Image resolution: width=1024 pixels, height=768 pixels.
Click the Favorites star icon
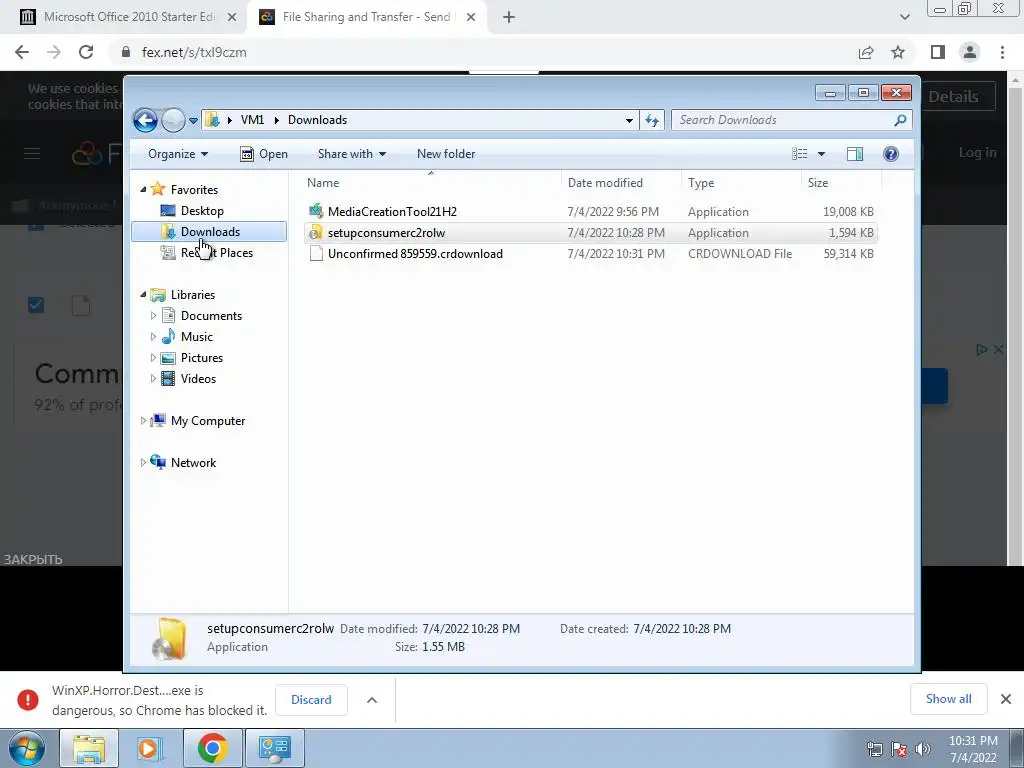point(158,189)
